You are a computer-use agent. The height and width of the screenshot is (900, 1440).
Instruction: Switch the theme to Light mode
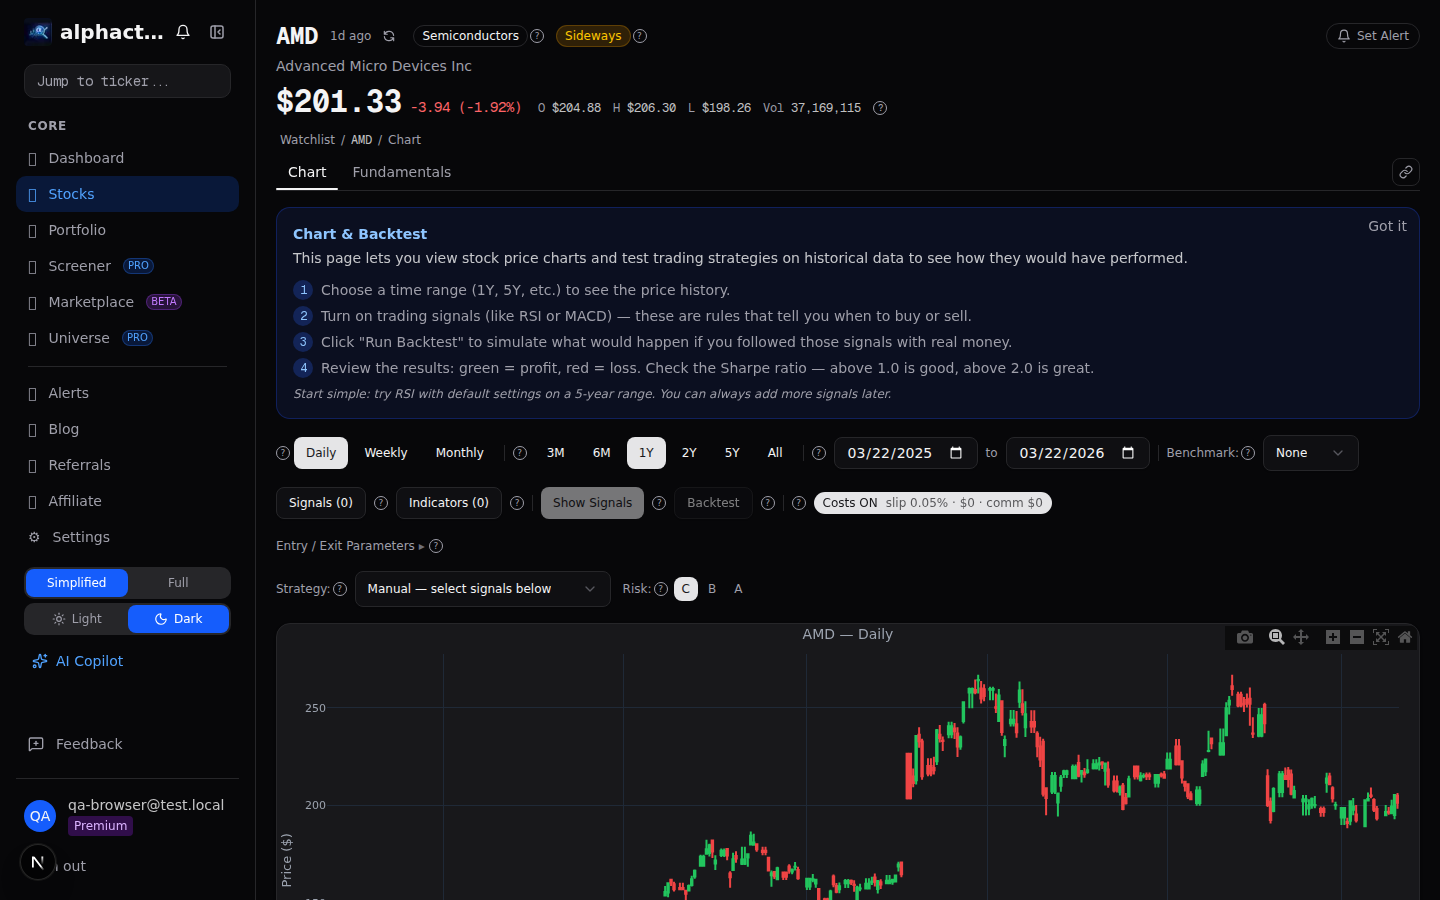77,619
